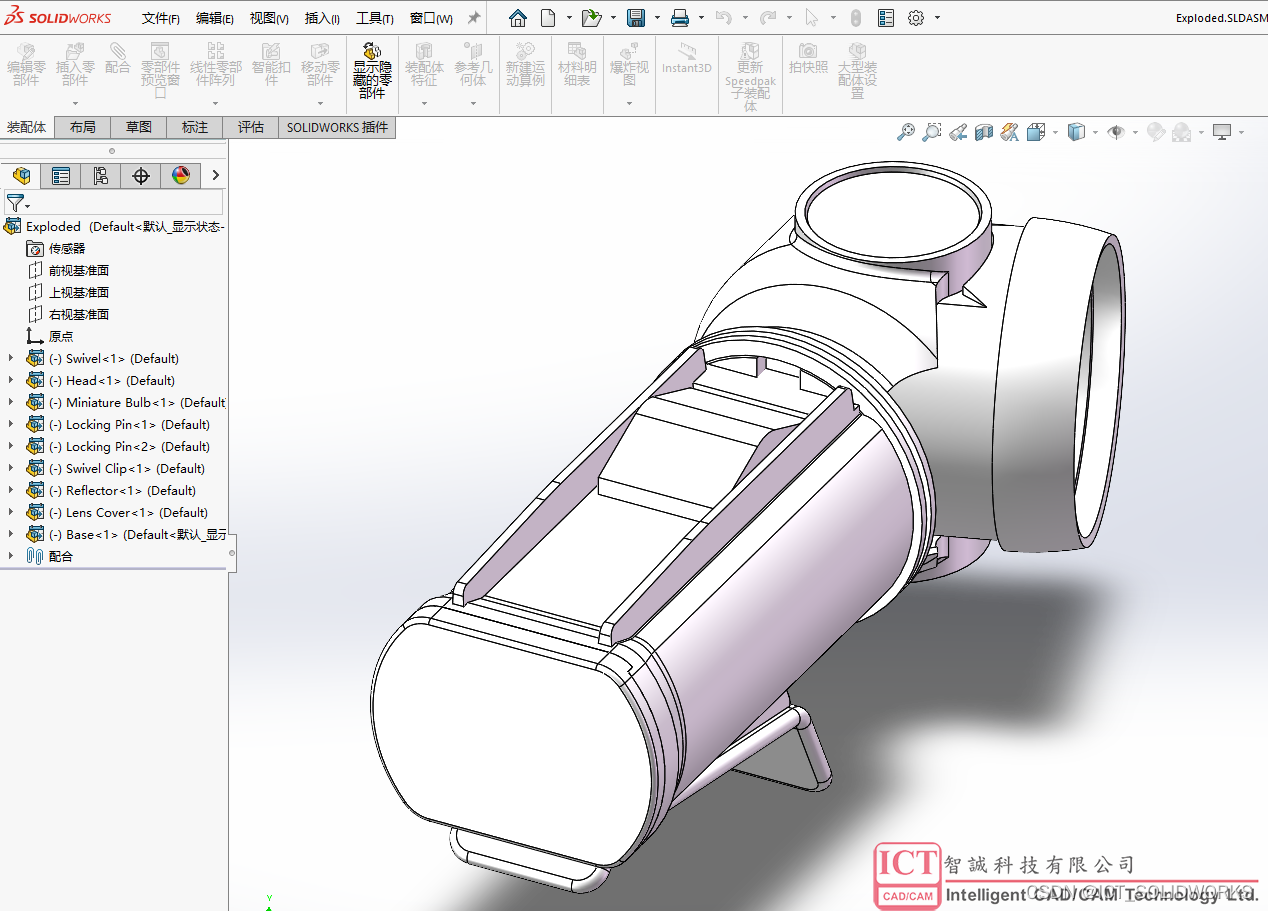Toggle Section View icon
Screen dimensions: 1268x911
tap(984, 131)
